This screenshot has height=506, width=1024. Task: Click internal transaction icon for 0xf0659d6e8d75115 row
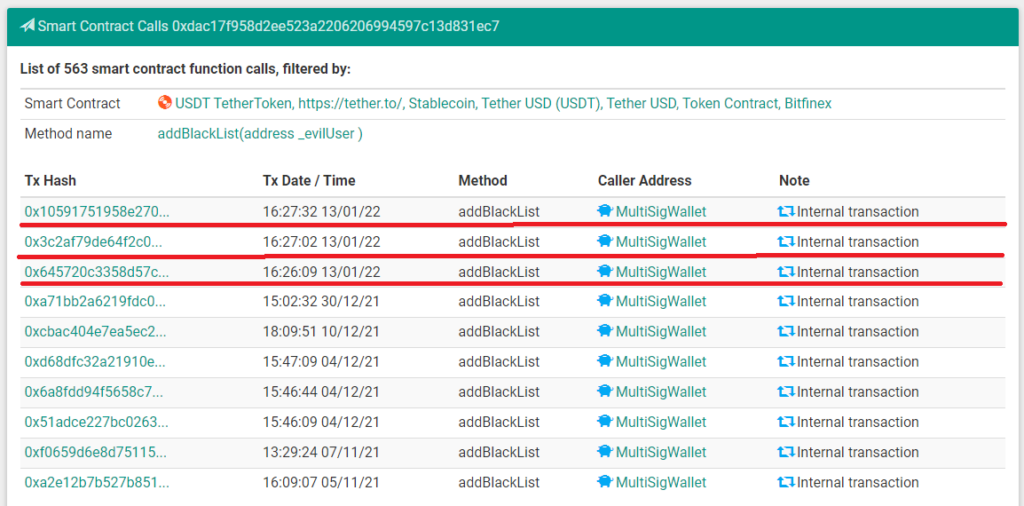pyautogui.click(x=786, y=452)
